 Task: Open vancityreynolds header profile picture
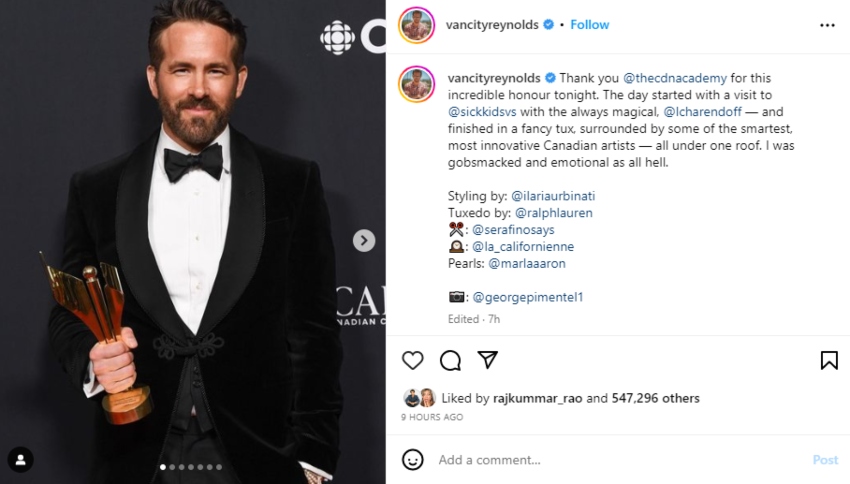(416, 25)
